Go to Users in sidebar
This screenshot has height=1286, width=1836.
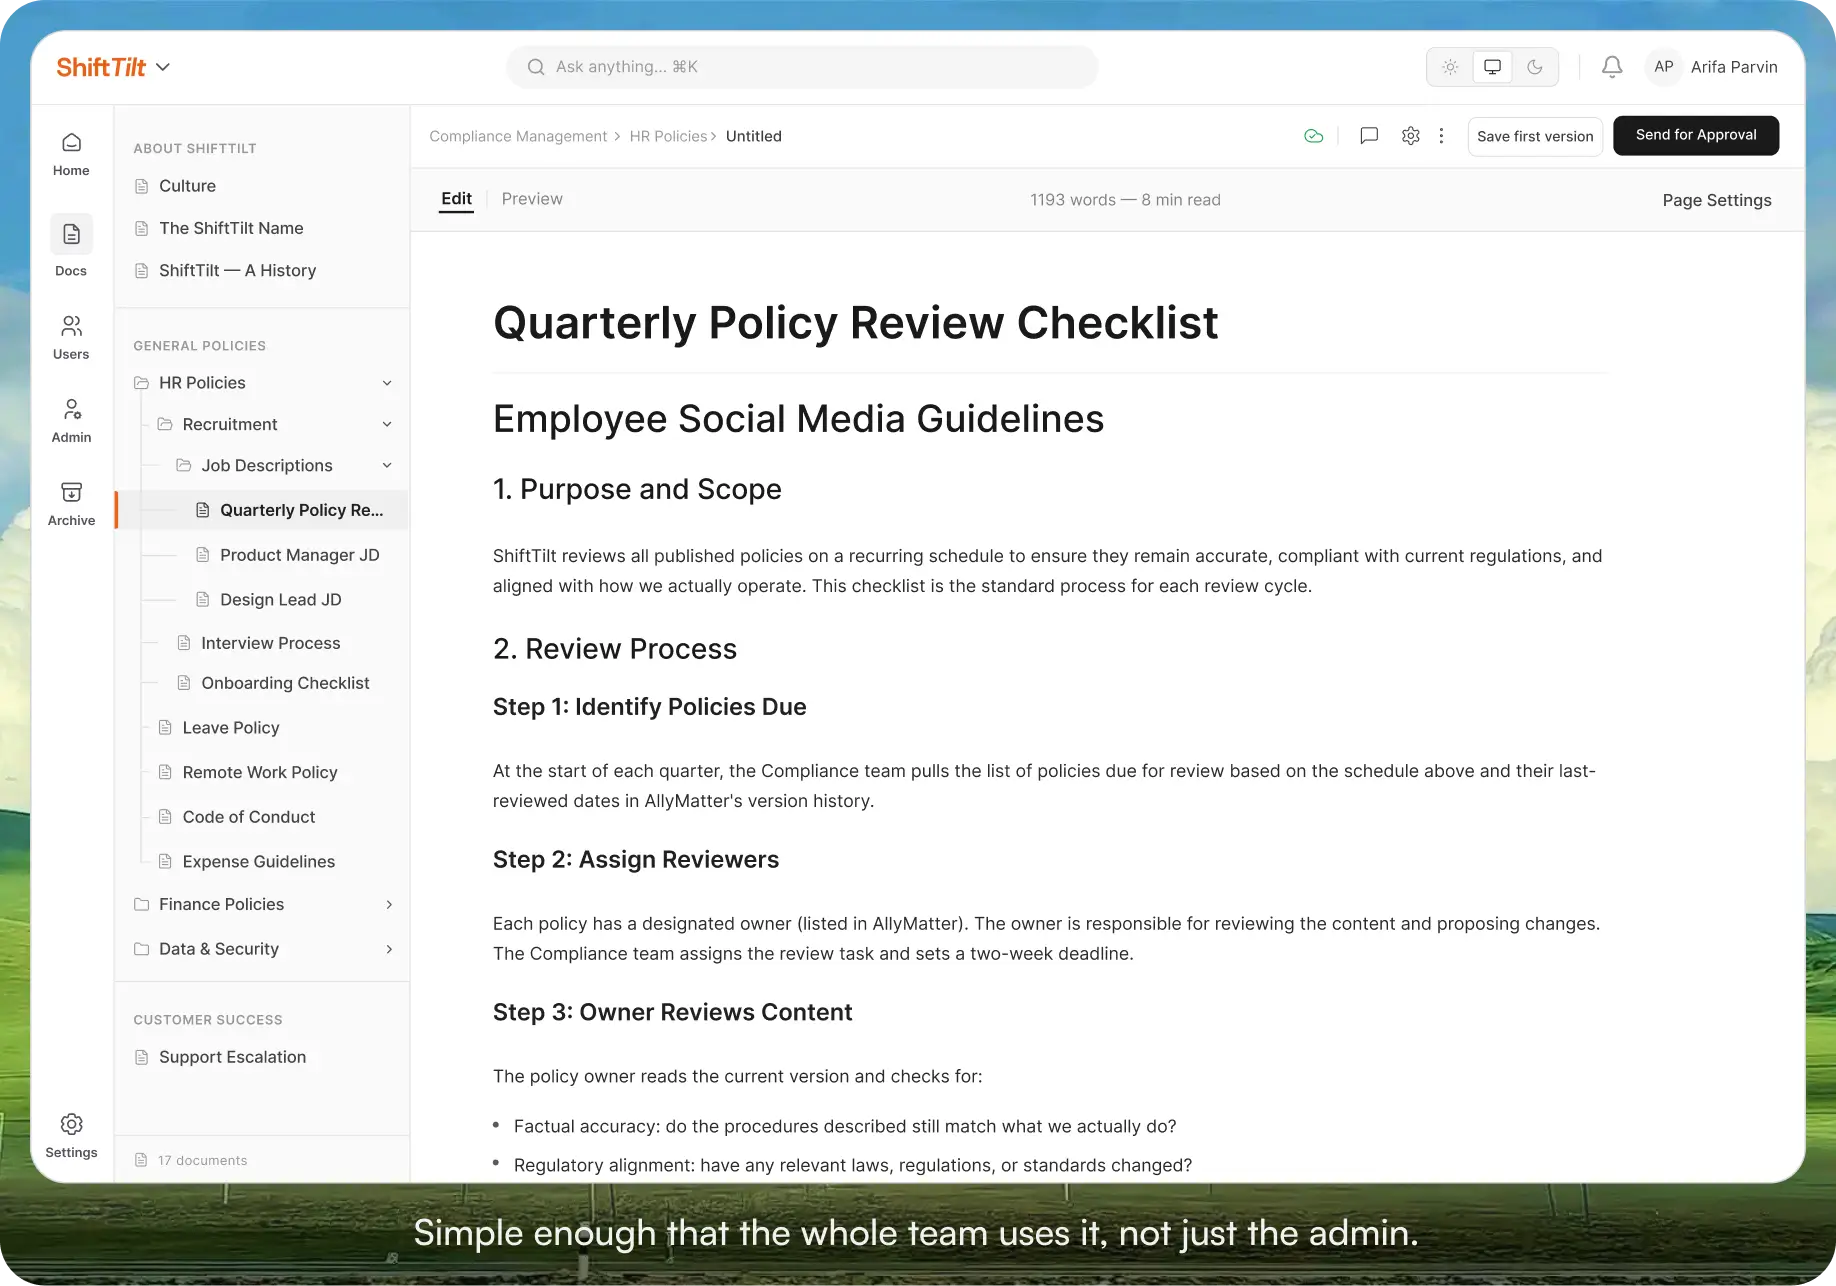(71, 326)
